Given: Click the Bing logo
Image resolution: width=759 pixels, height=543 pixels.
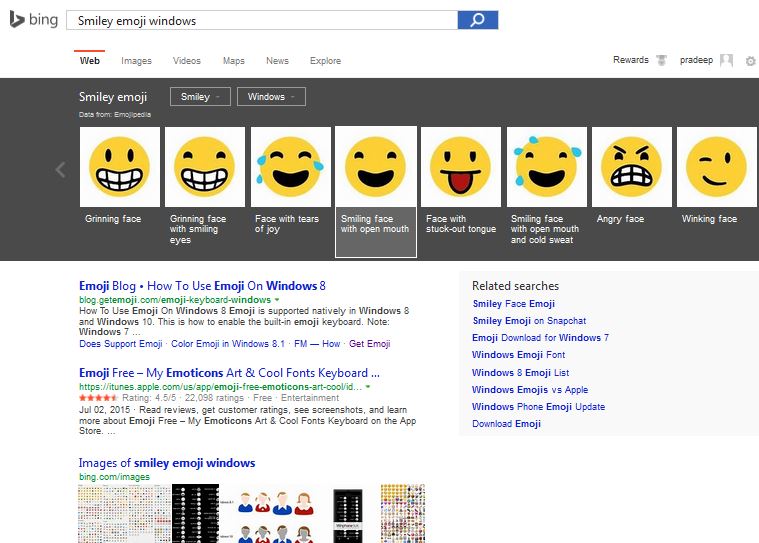Looking at the screenshot, I should click(x=34, y=20).
